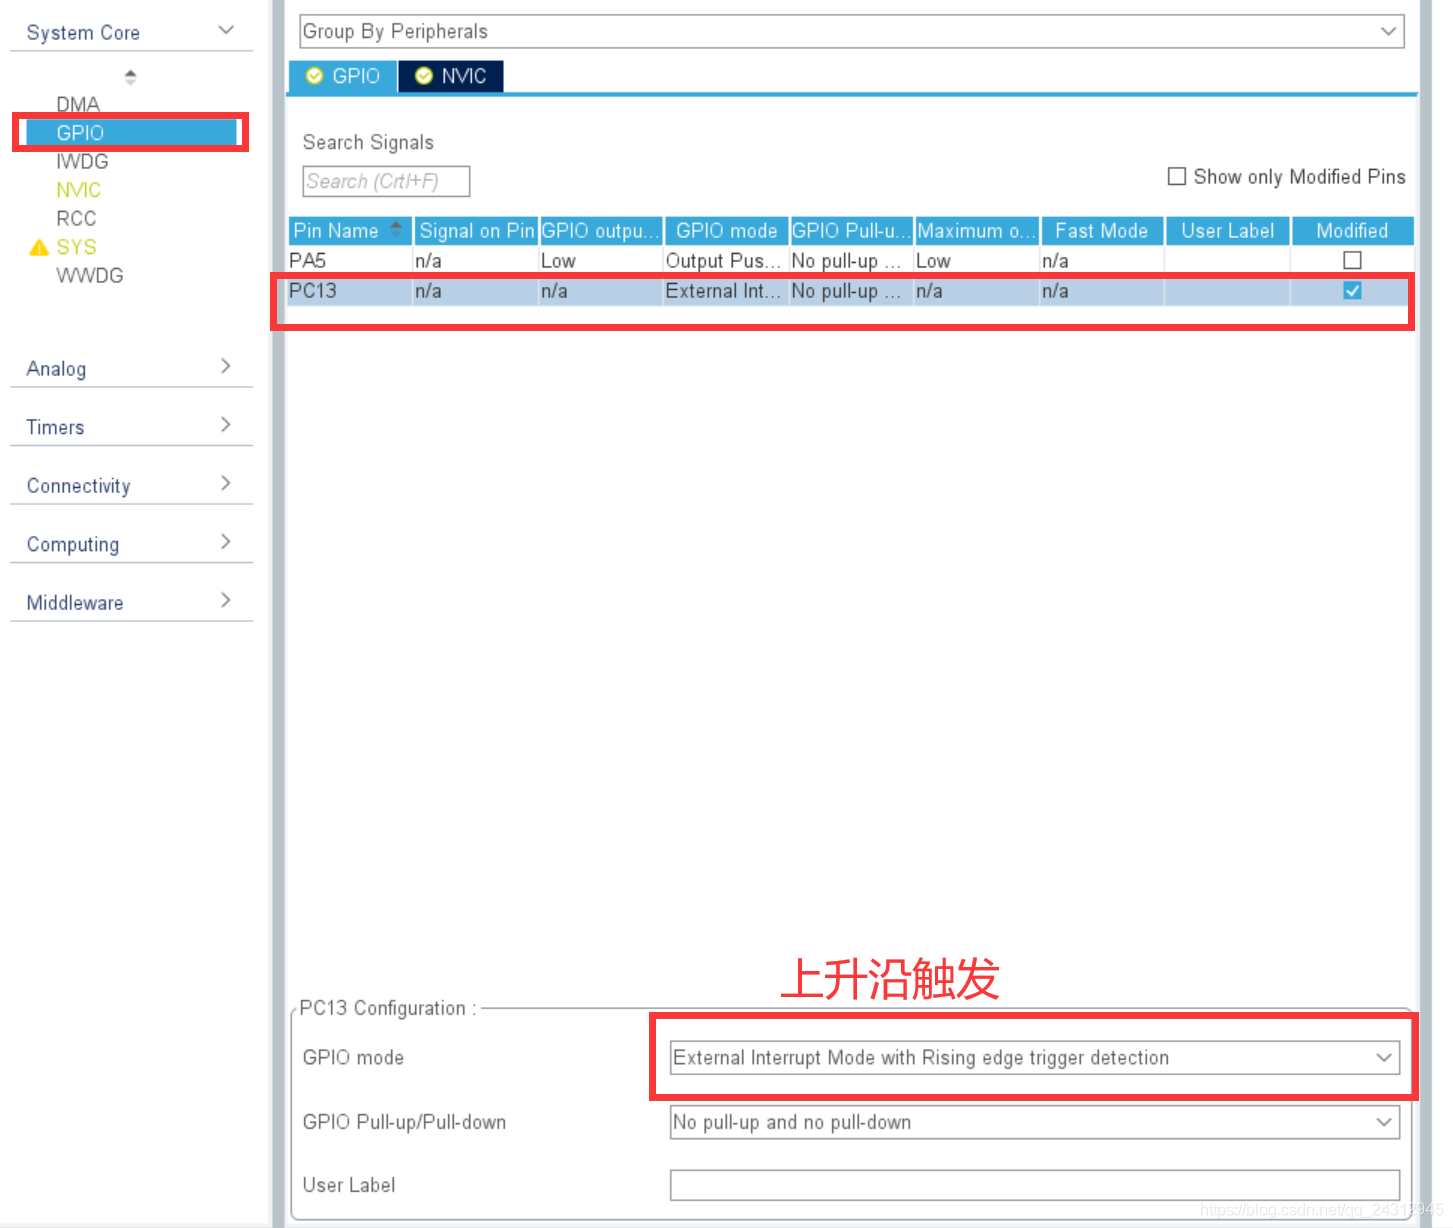
Task: Toggle Show only Modified Pins checkbox
Action: (1177, 176)
